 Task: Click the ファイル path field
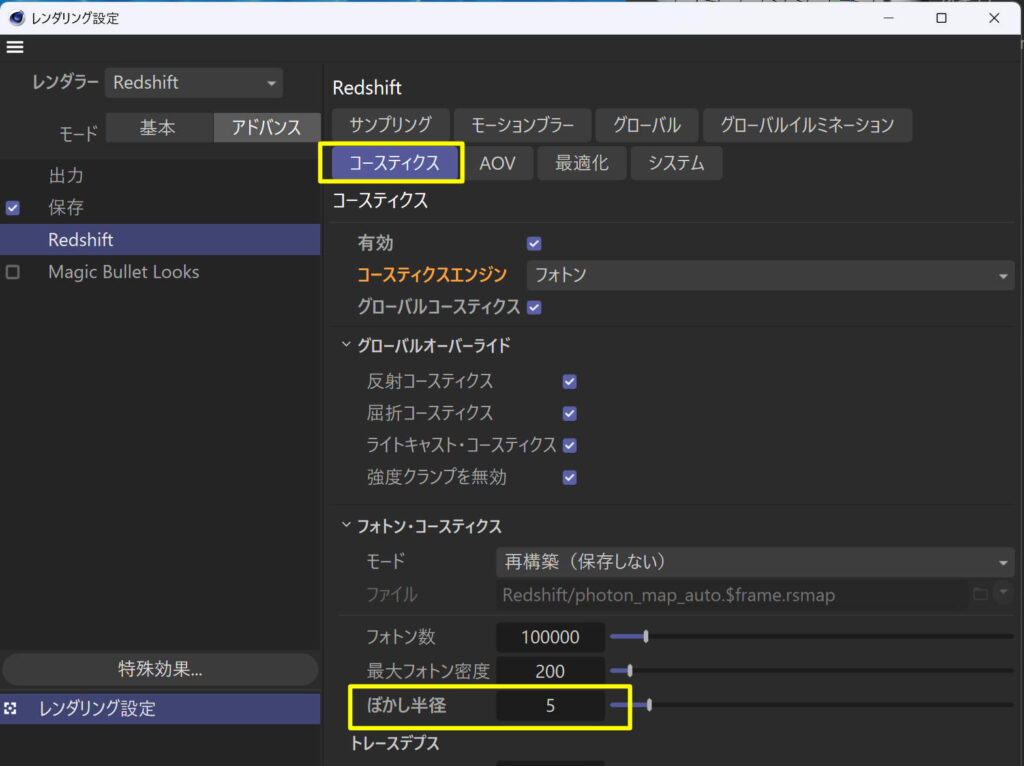coord(733,595)
